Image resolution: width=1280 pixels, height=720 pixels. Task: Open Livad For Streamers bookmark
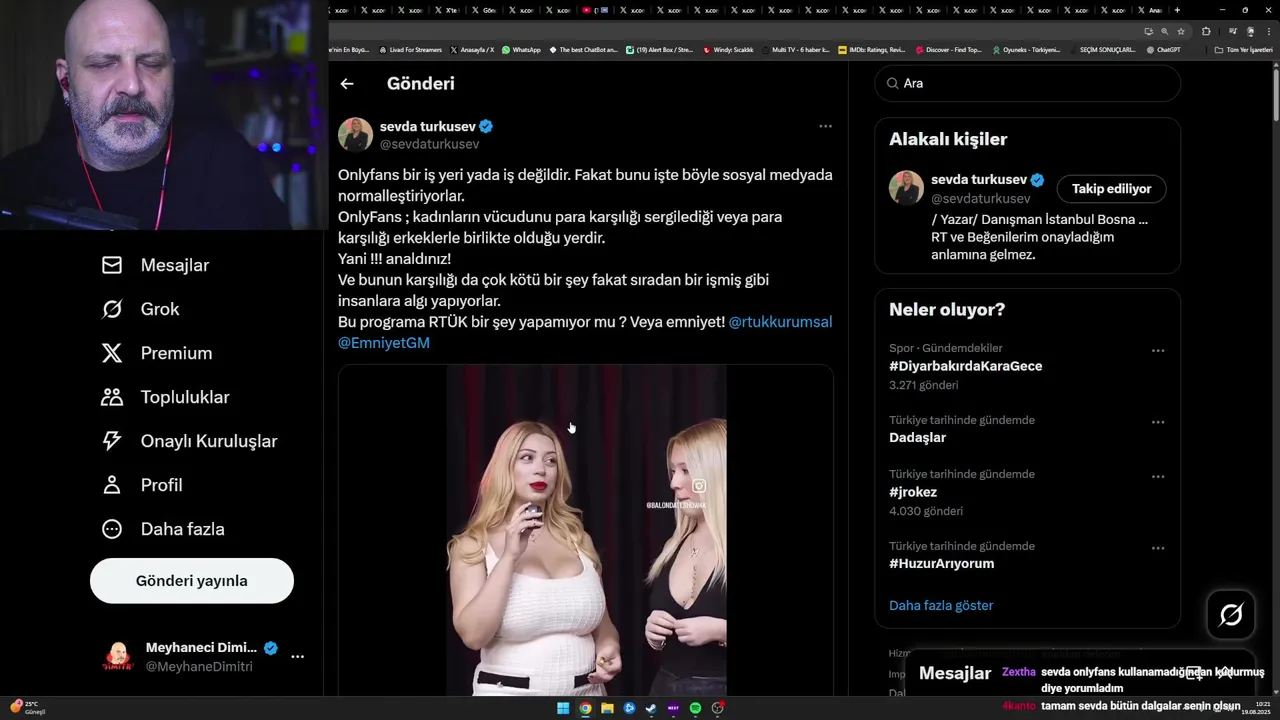[x=410, y=50]
